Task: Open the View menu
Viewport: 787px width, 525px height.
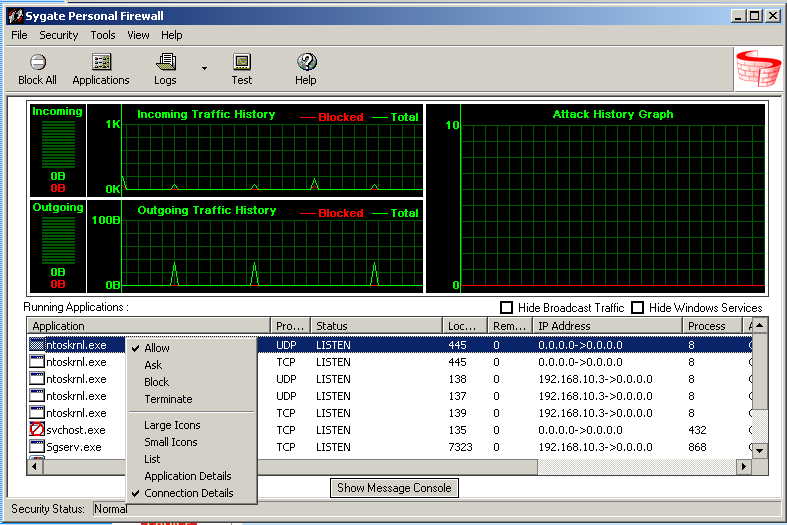Action: tap(138, 35)
